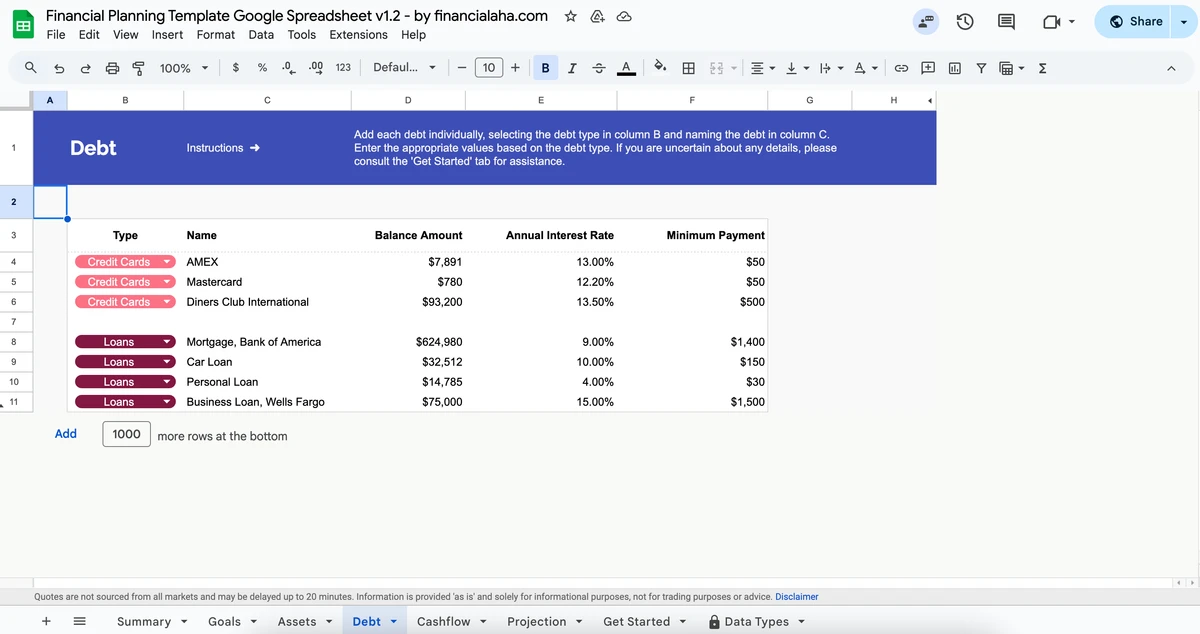Click the Insert chart icon

[954, 68]
